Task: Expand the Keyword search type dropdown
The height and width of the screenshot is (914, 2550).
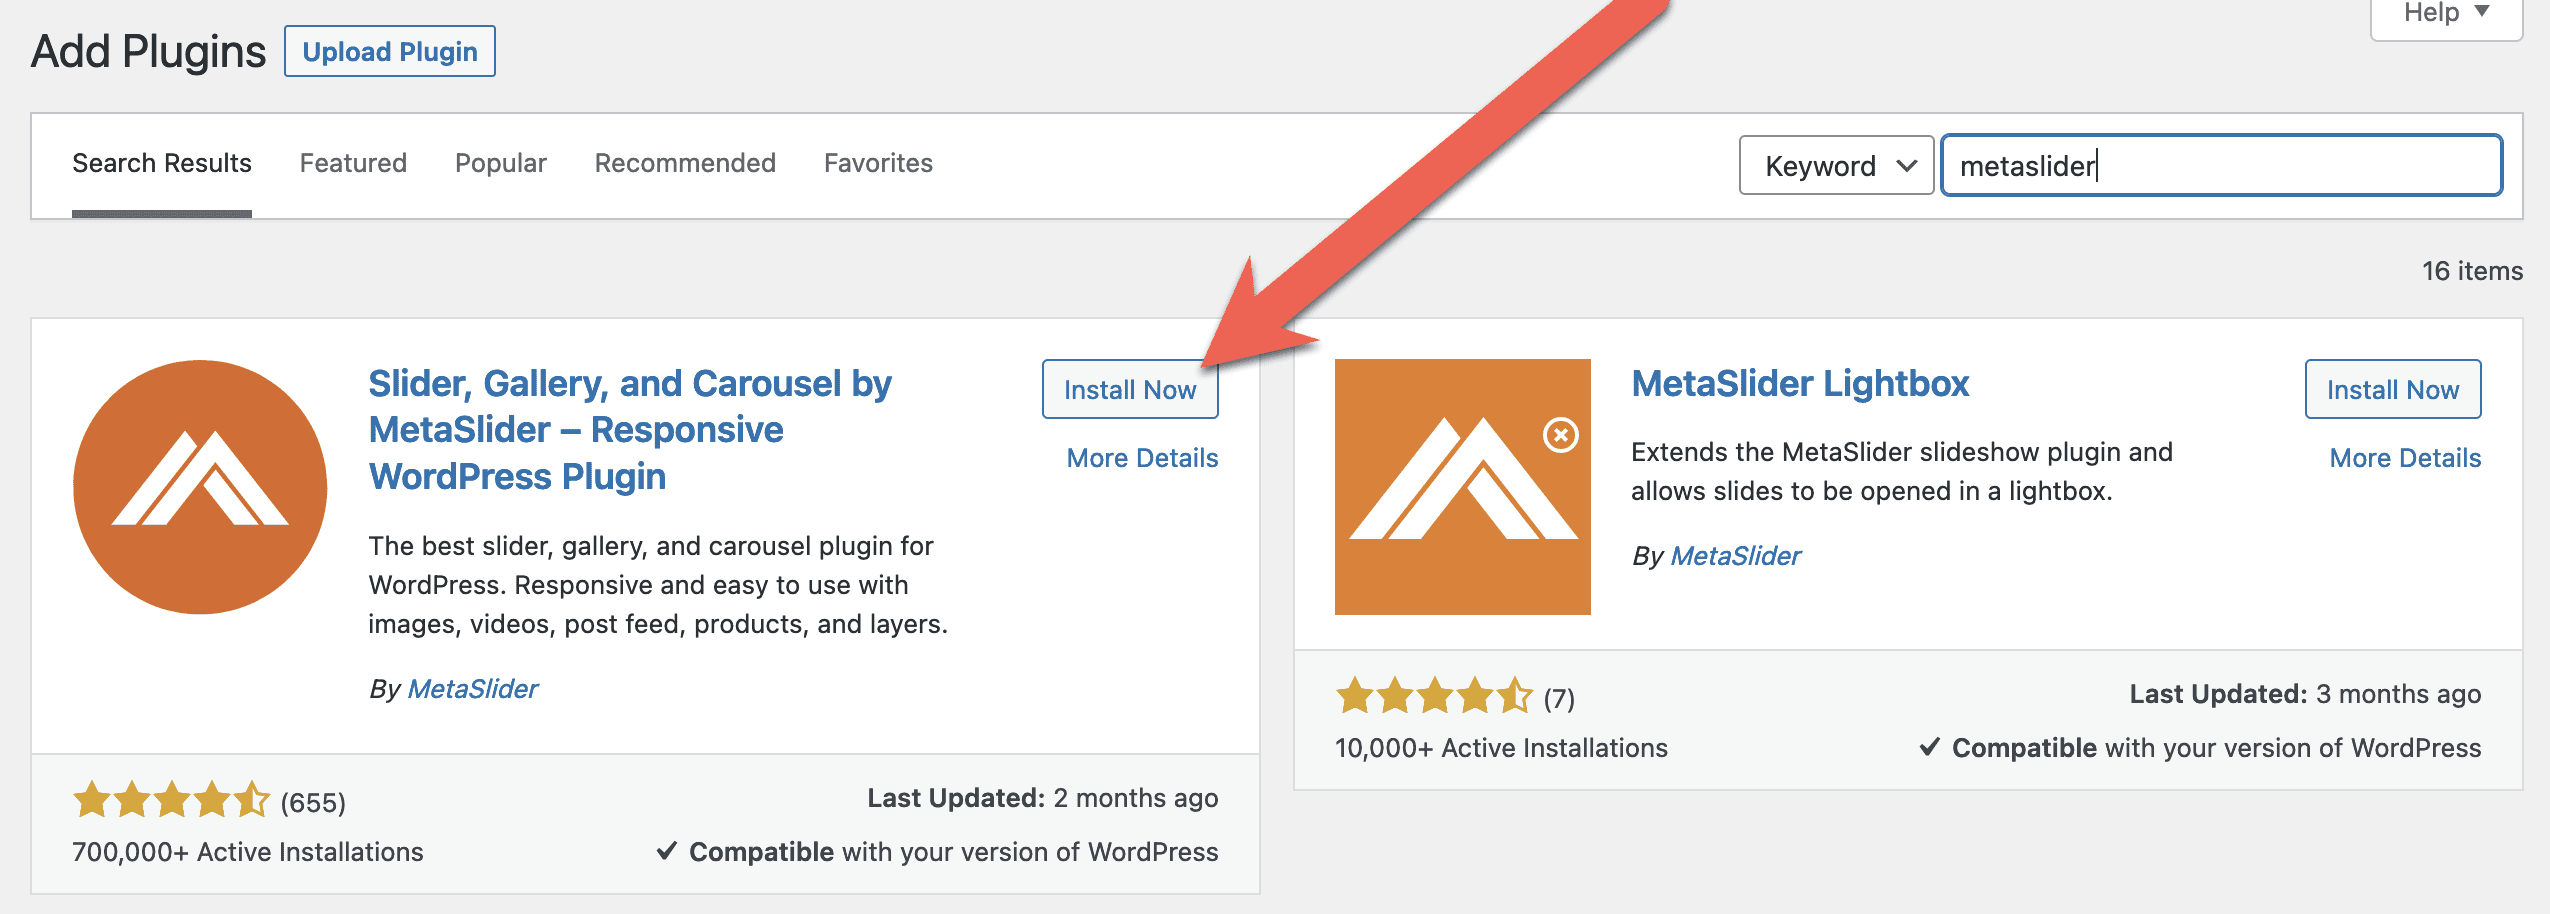Action: [x=1836, y=165]
